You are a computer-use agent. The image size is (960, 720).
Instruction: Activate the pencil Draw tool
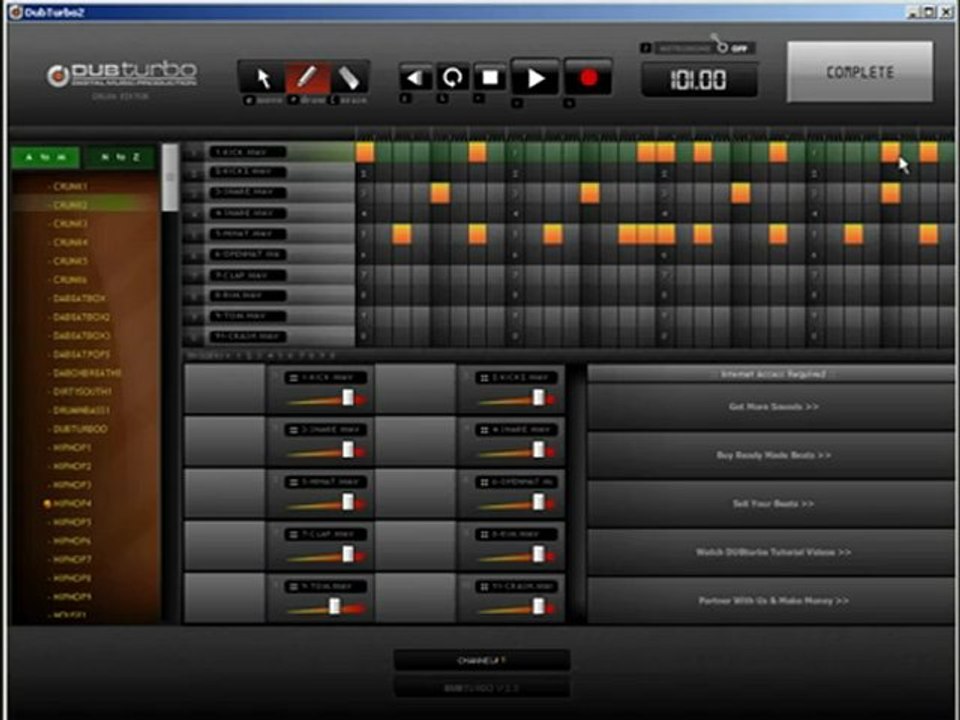pyautogui.click(x=307, y=78)
